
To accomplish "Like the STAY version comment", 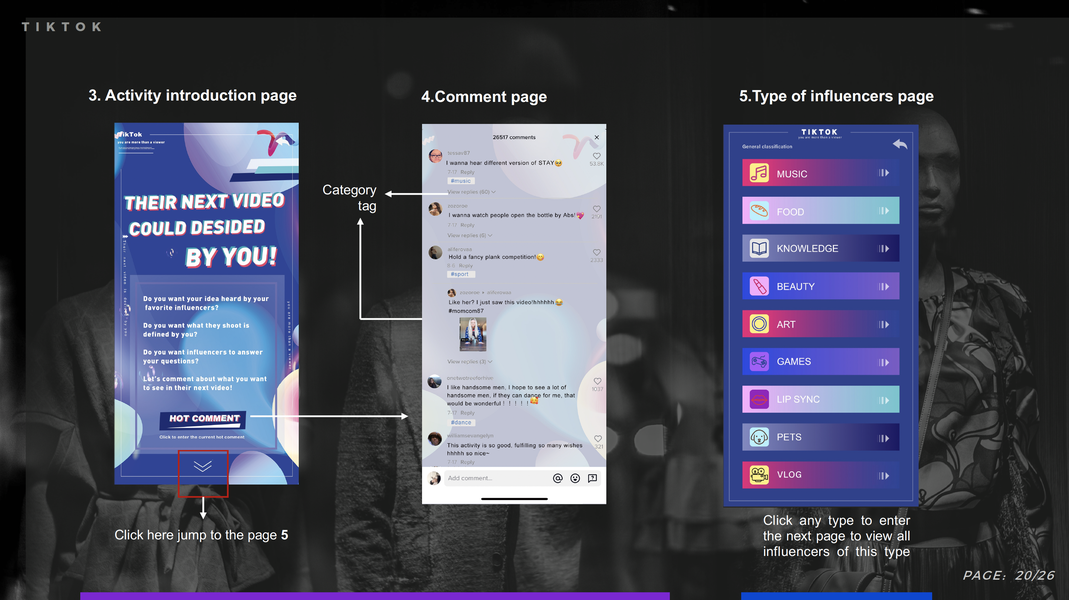I will coord(597,156).
